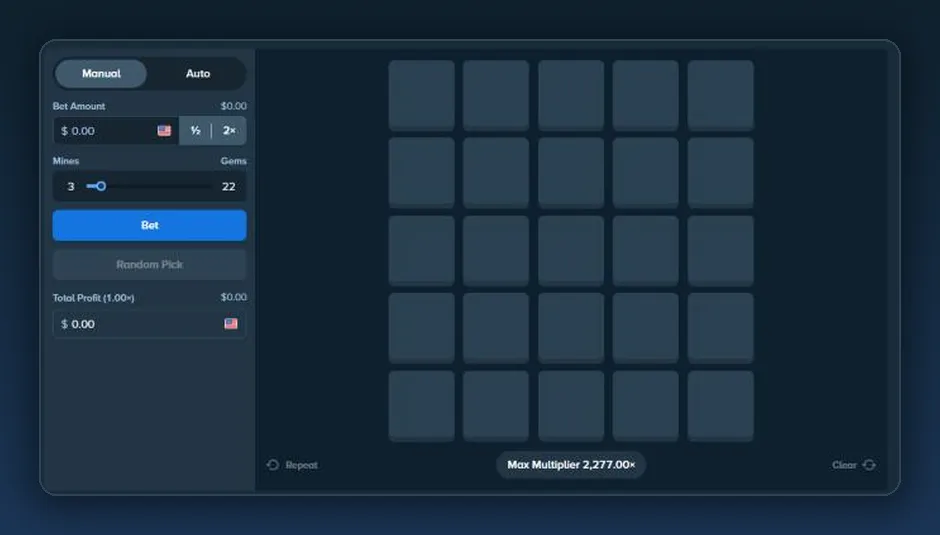This screenshot has width=940, height=535.
Task: Reveal the first tile in the second row
Action: coord(421,173)
